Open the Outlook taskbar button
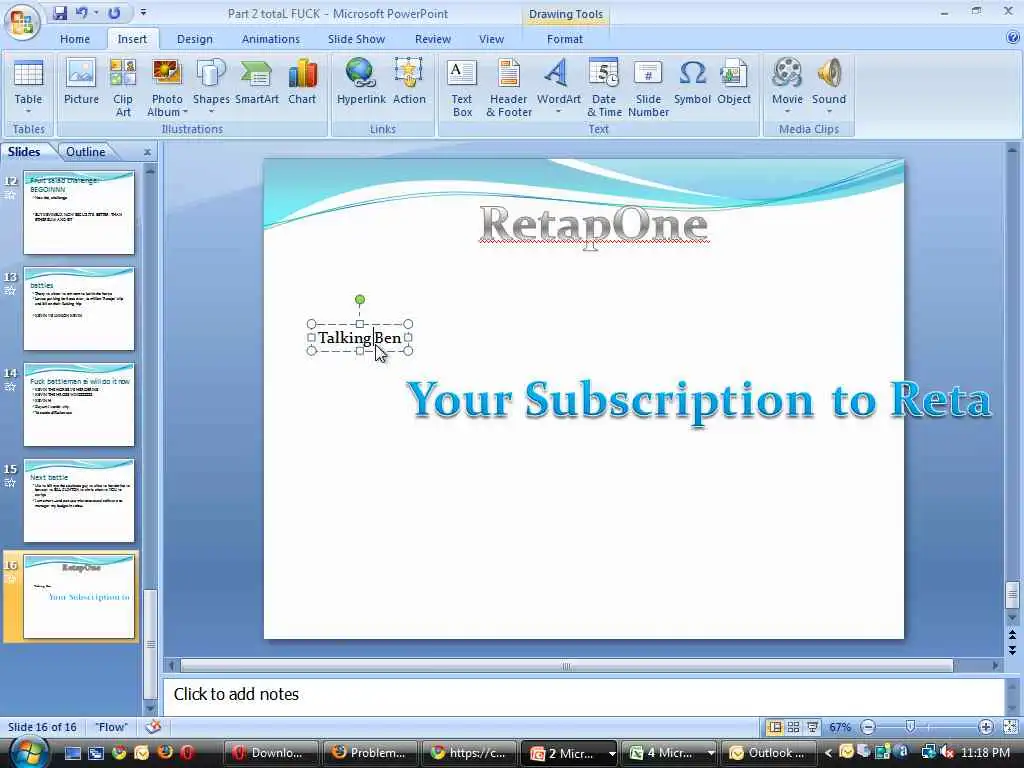Screen dimensions: 1024x768 click(769, 753)
